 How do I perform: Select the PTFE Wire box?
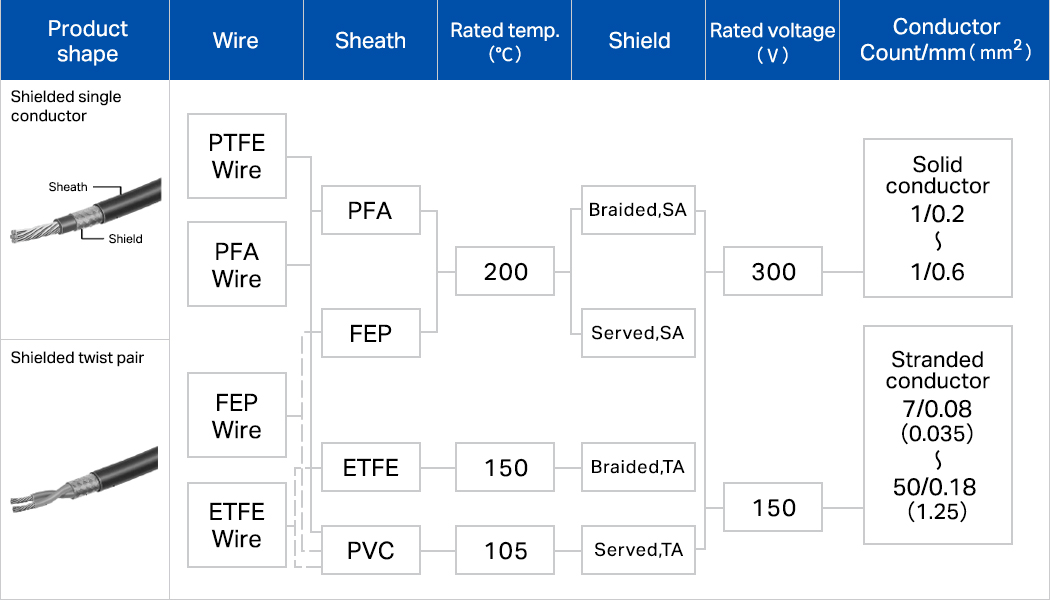(x=237, y=156)
